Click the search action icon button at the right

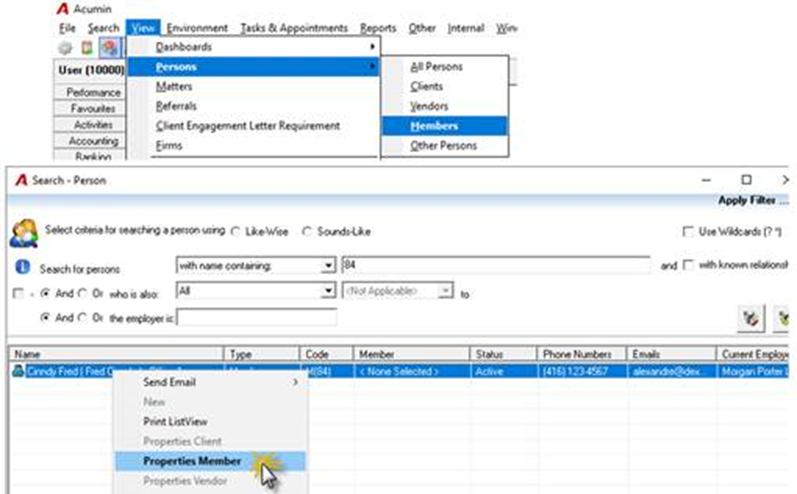pos(751,319)
